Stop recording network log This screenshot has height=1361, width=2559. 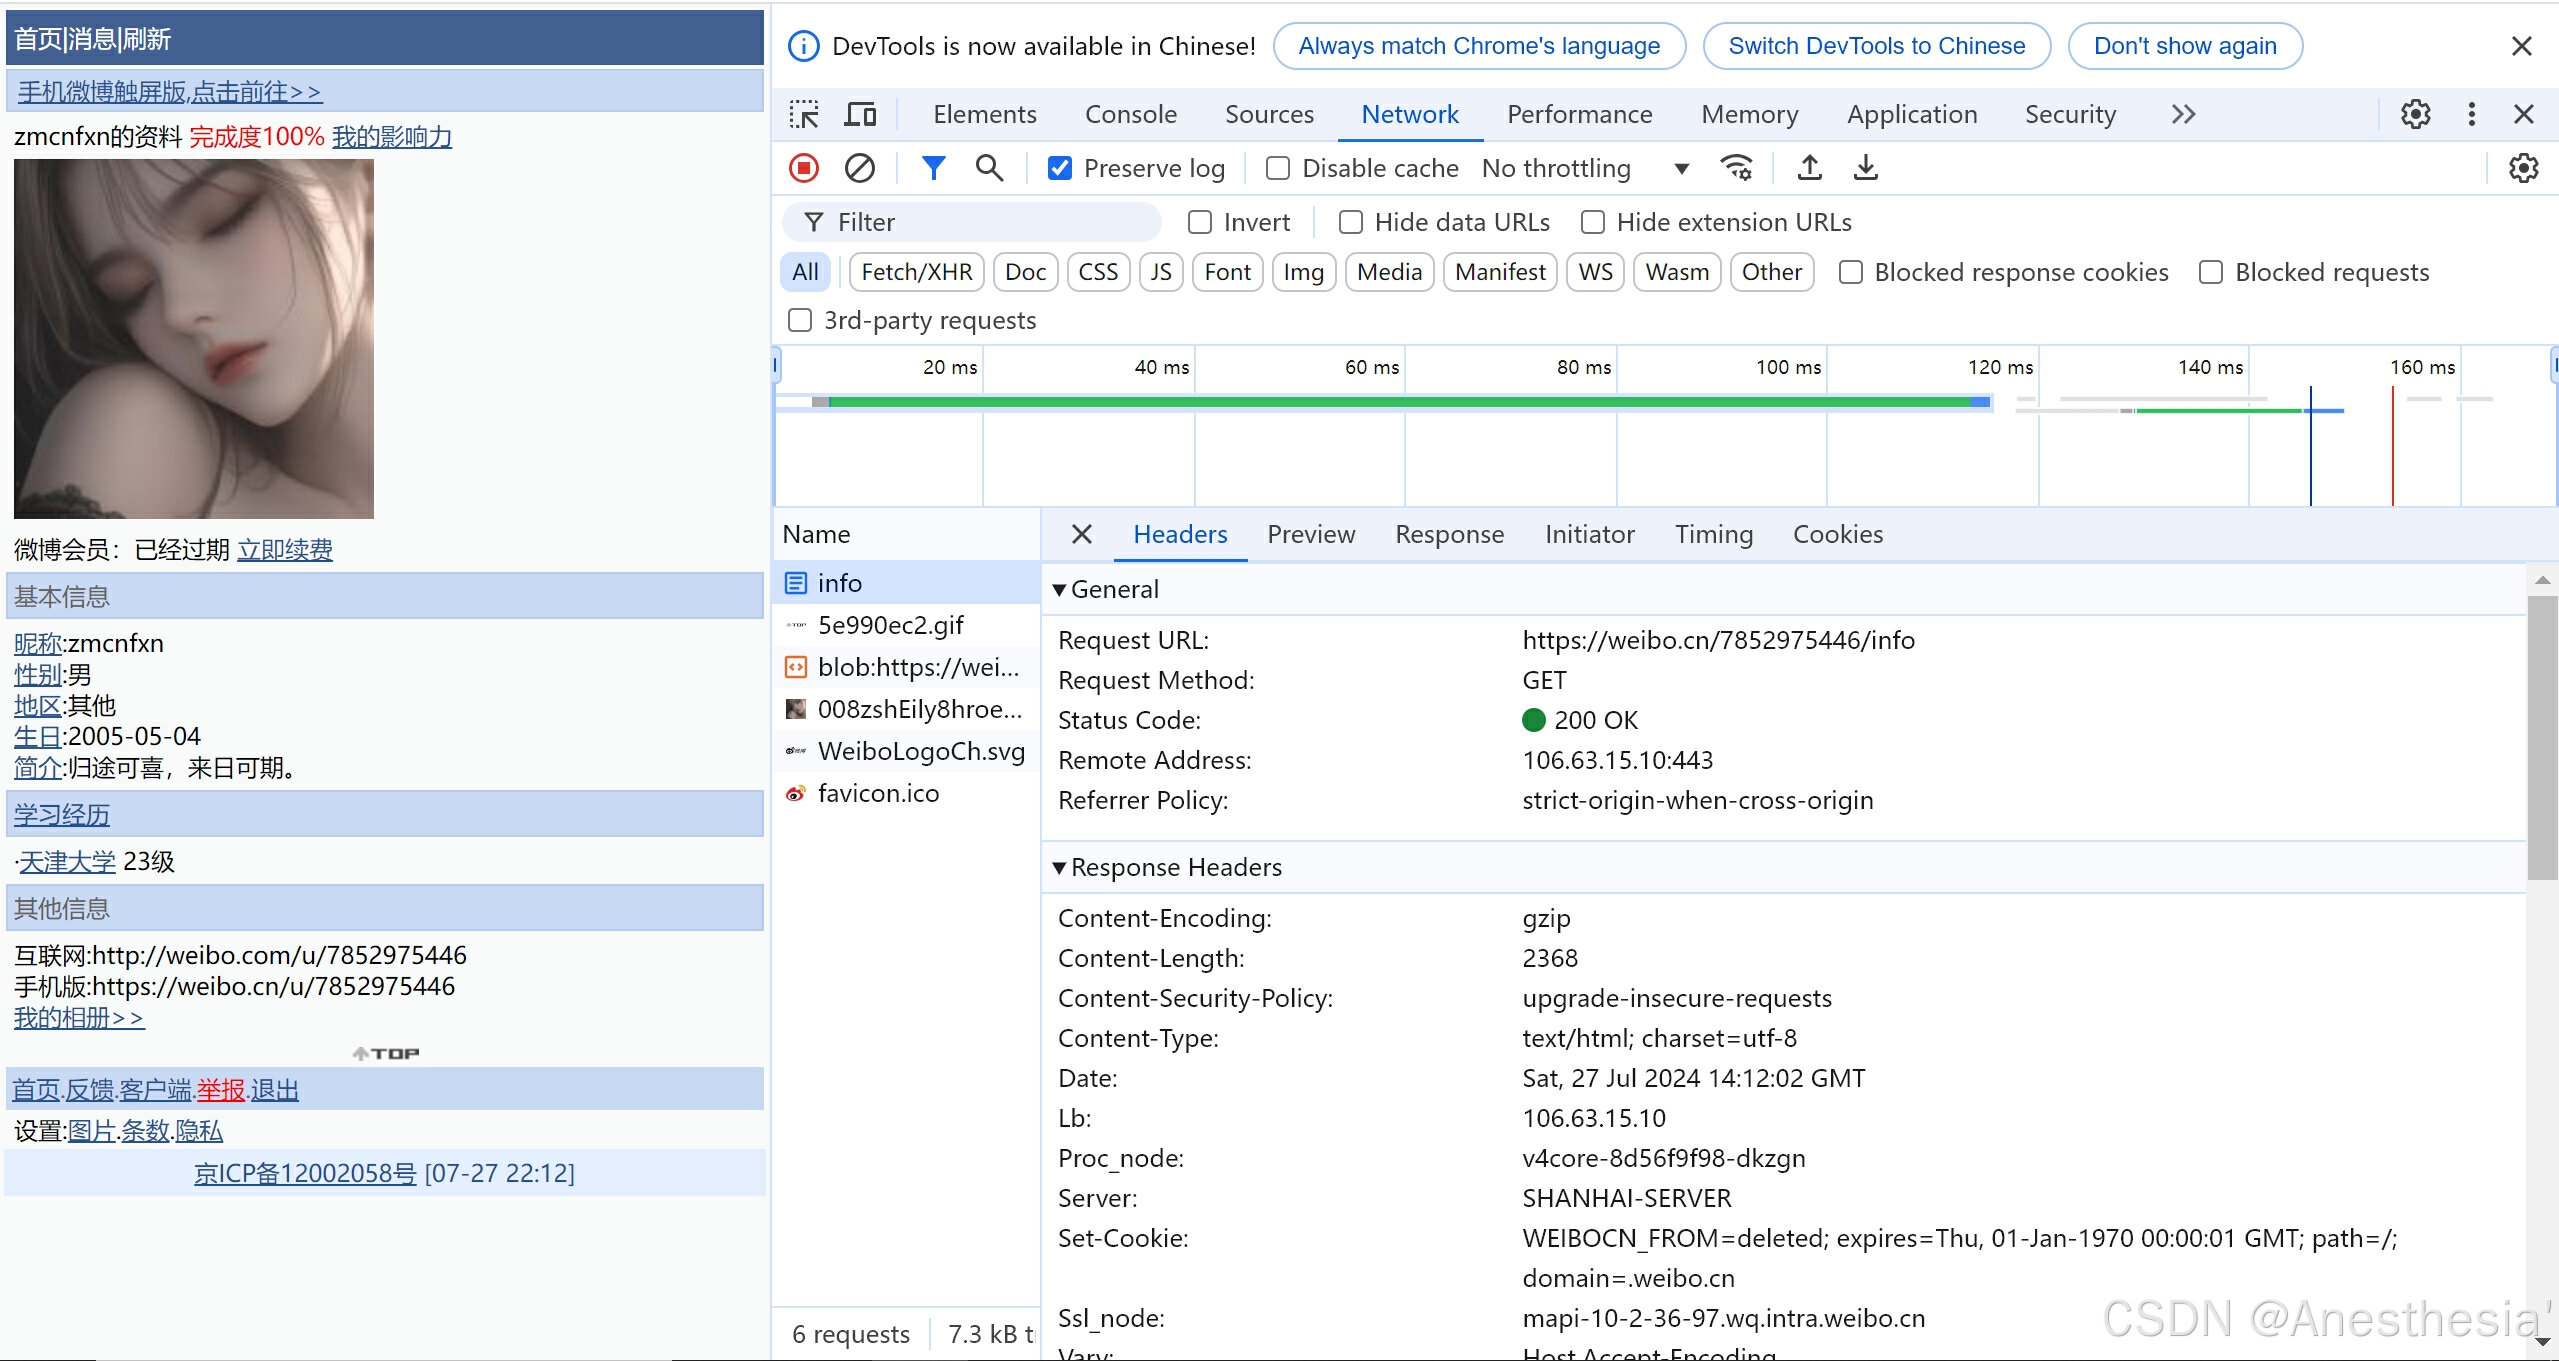tap(804, 168)
